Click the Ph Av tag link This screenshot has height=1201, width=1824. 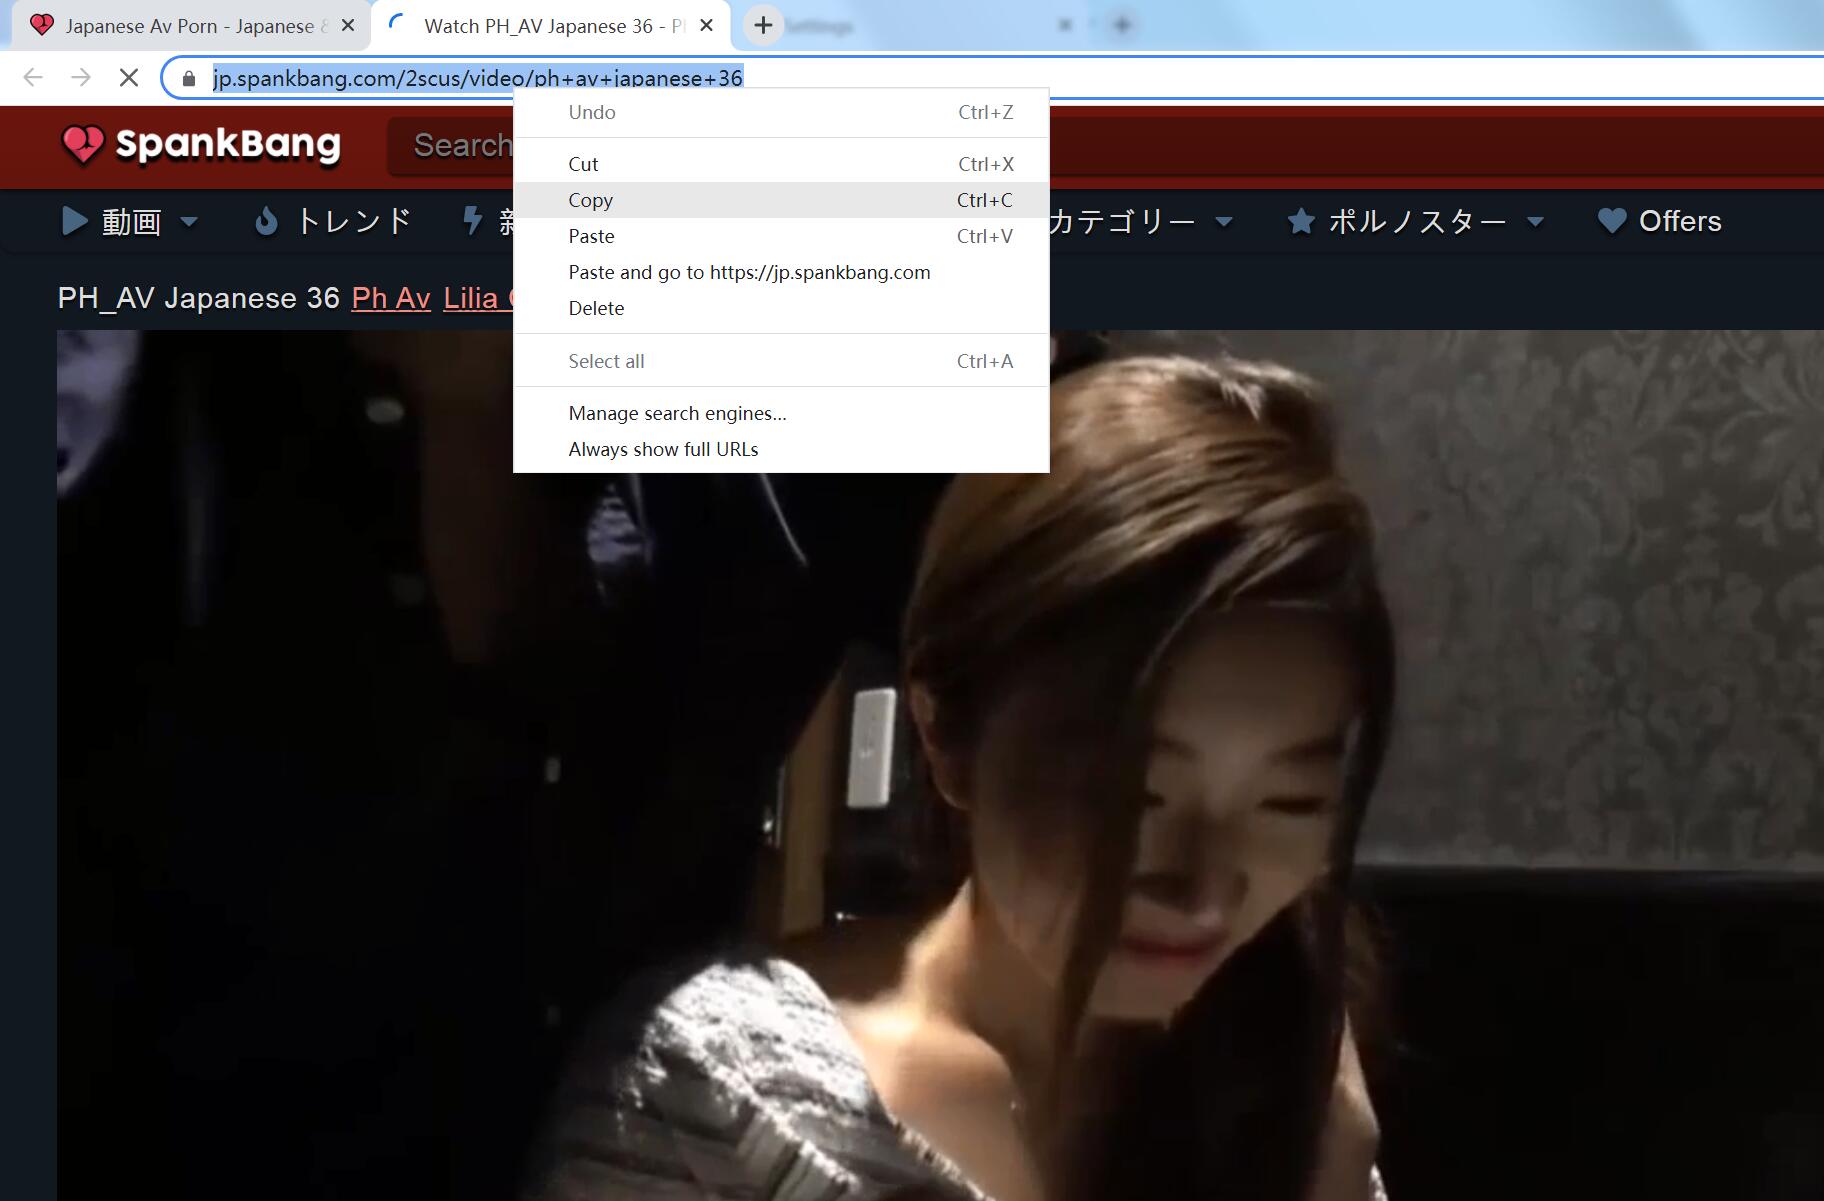click(391, 298)
